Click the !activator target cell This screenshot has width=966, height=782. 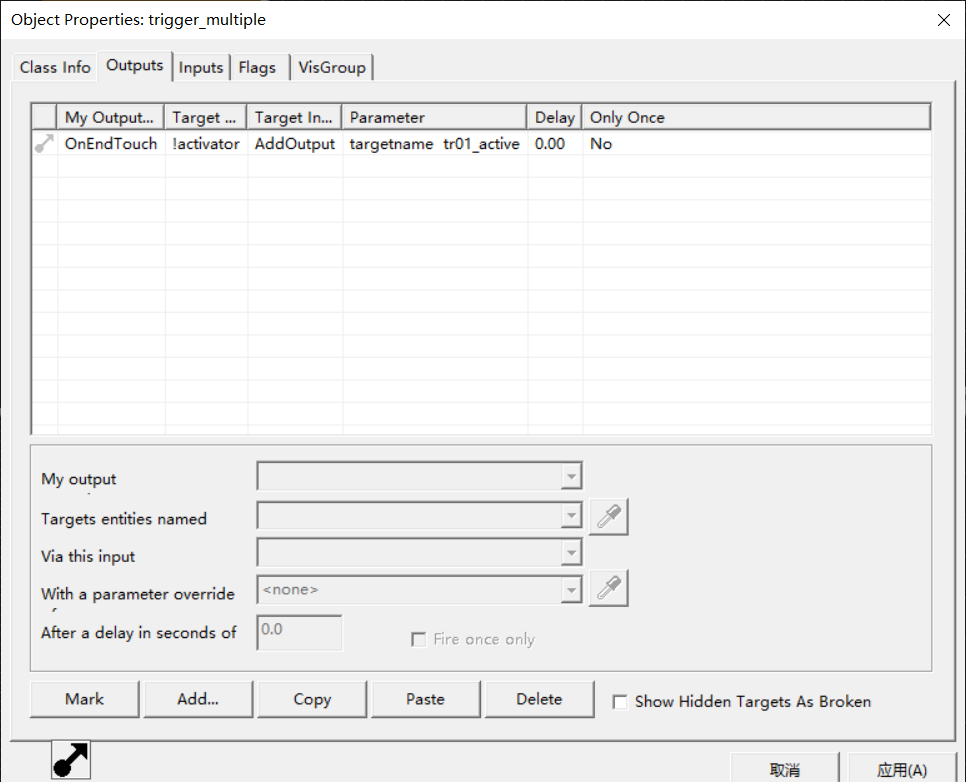point(206,144)
